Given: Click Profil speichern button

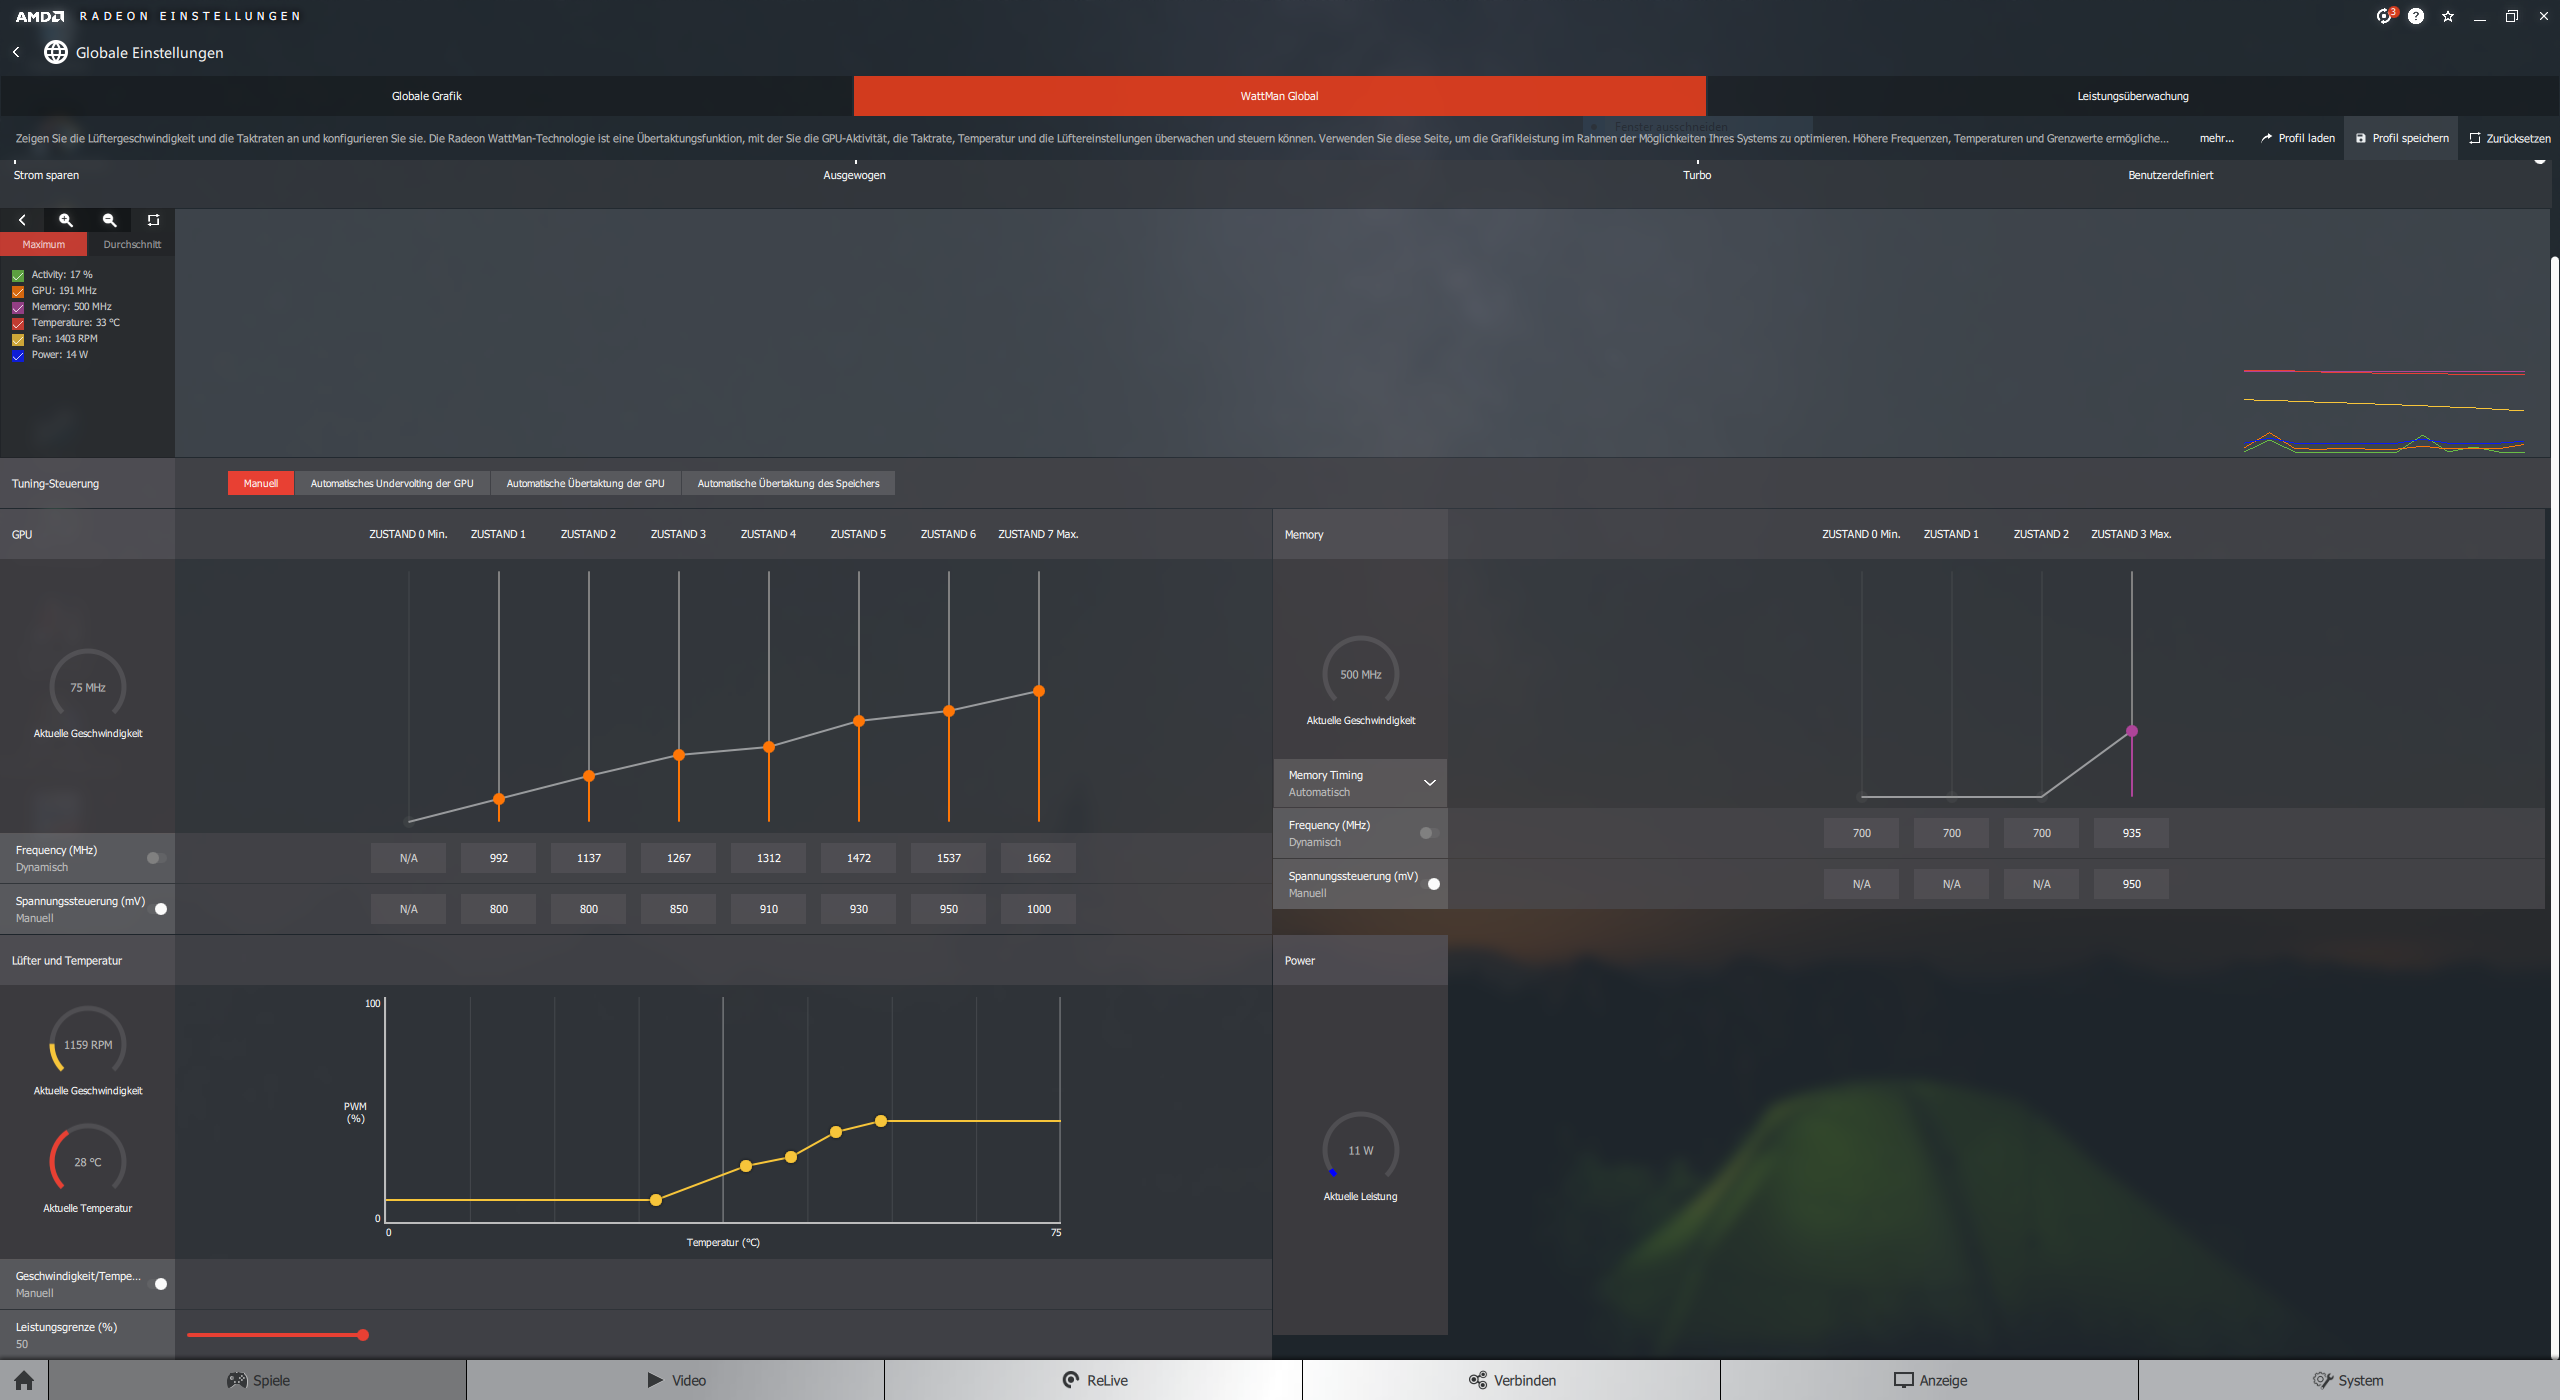Looking at the screenshot, I should tap(2401, 138).
